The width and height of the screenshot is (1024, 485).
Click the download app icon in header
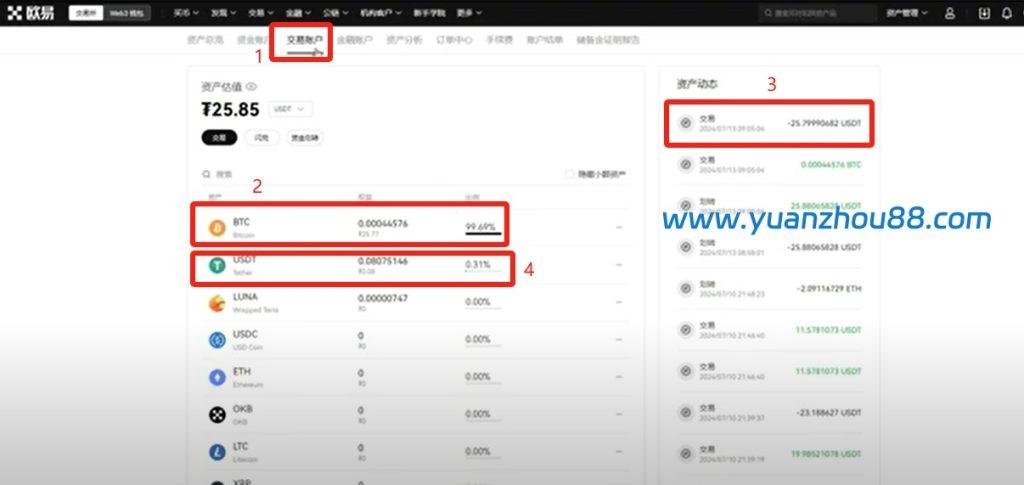tap(983, 13)
